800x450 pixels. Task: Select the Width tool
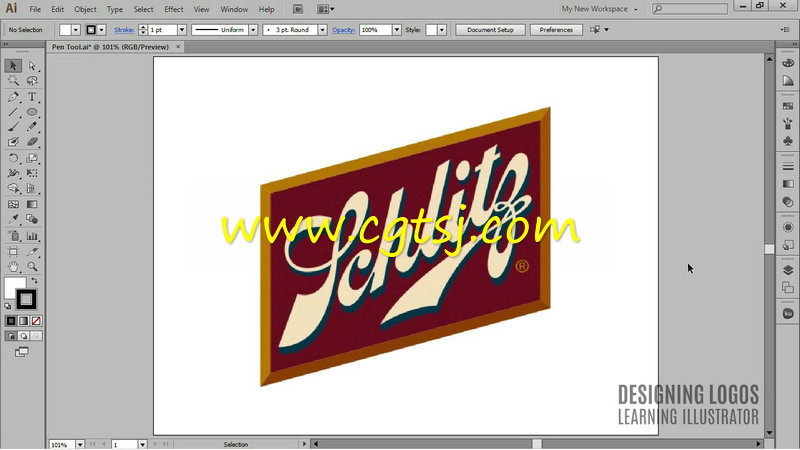point(13,173)
